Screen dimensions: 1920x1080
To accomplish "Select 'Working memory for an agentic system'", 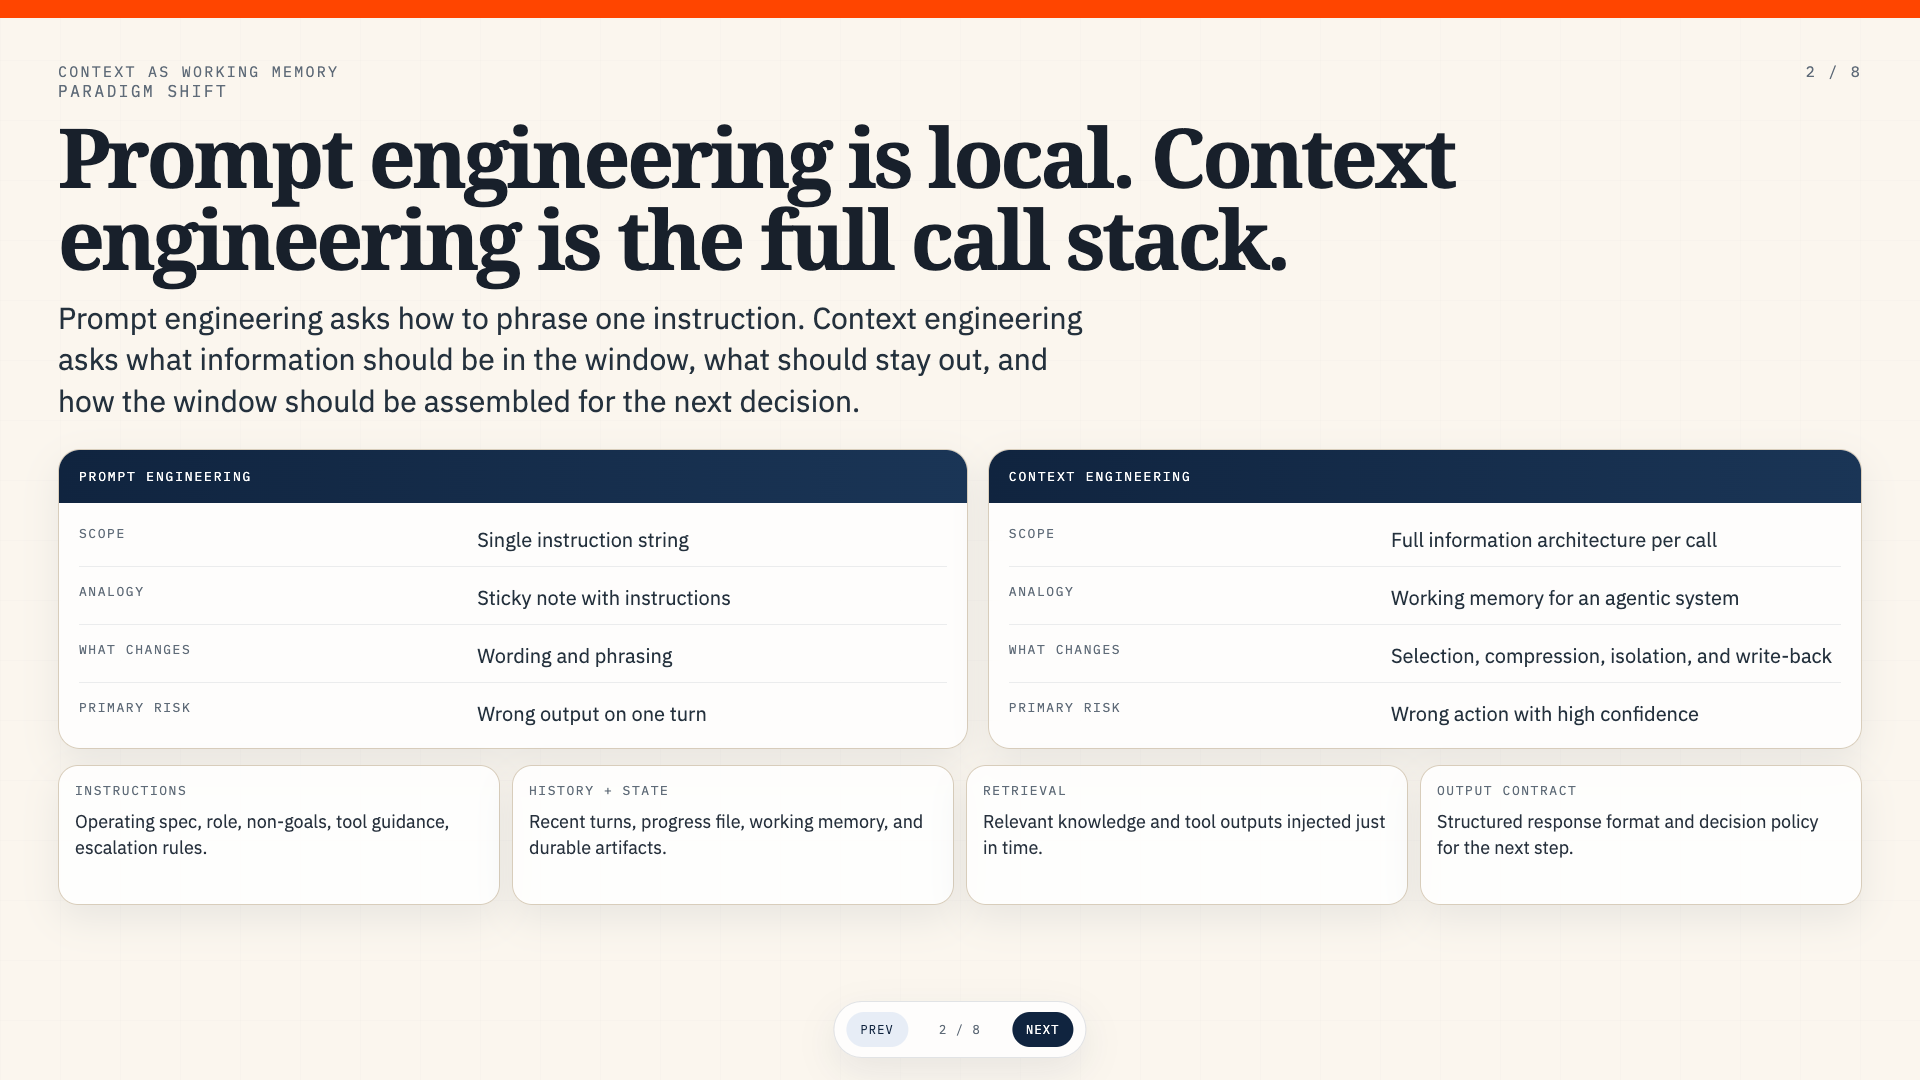I will (1564, 598).
